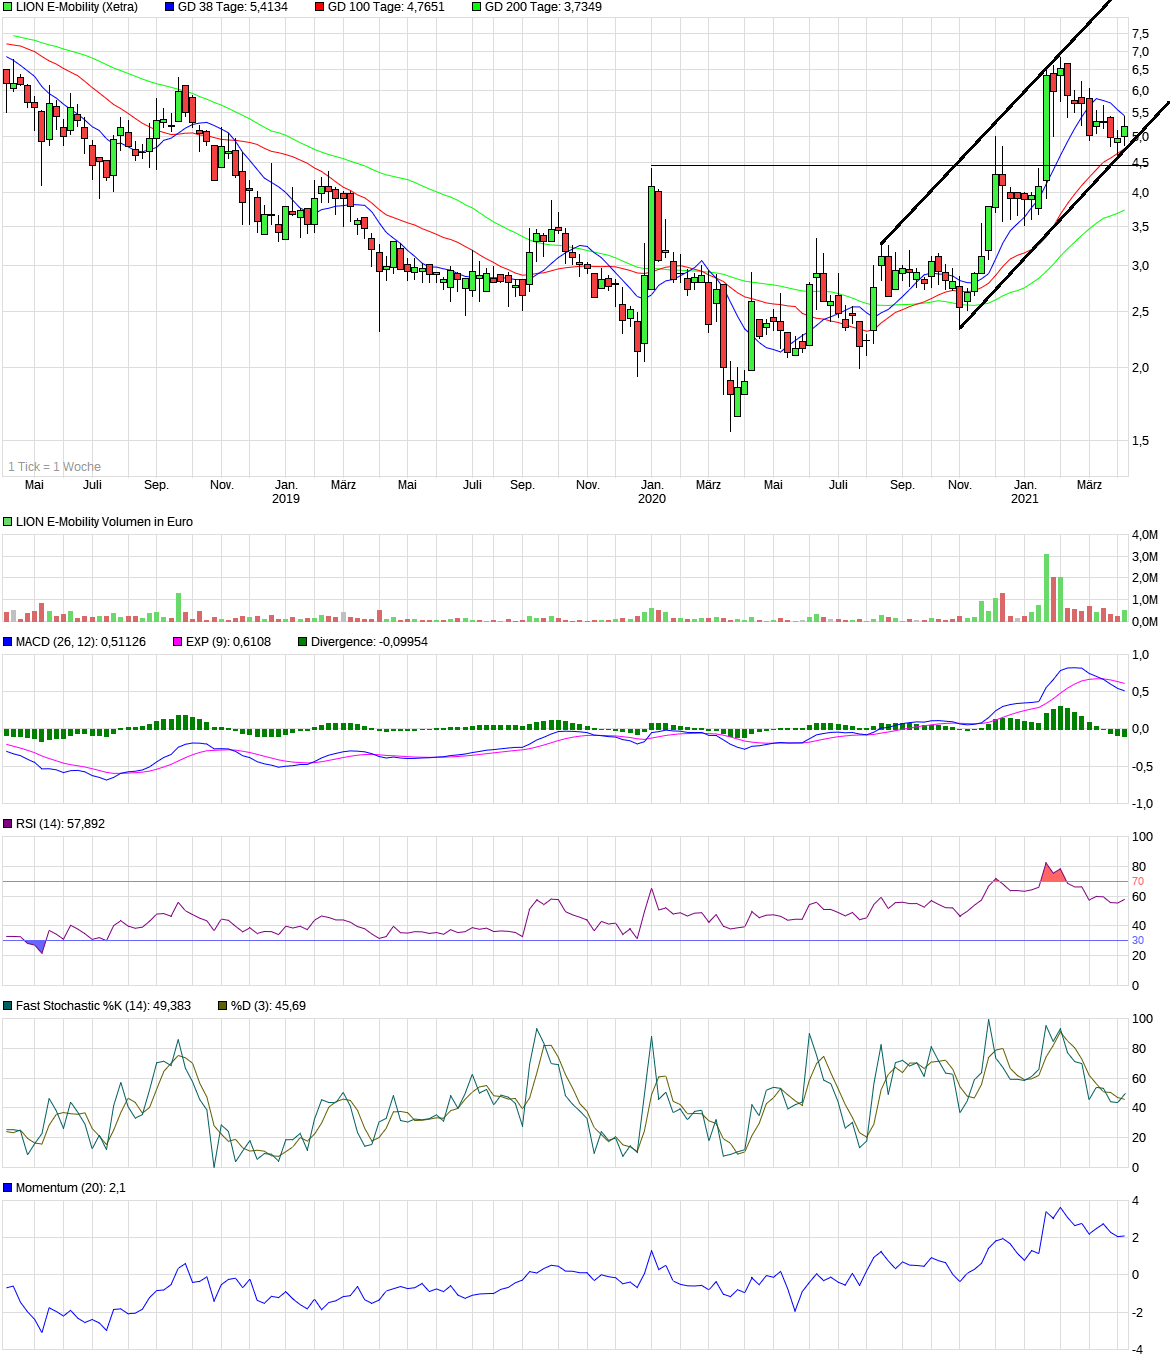1175x1361 pixels.
Task: Click the RSI (14): 57,892 label
Action: 60,824
